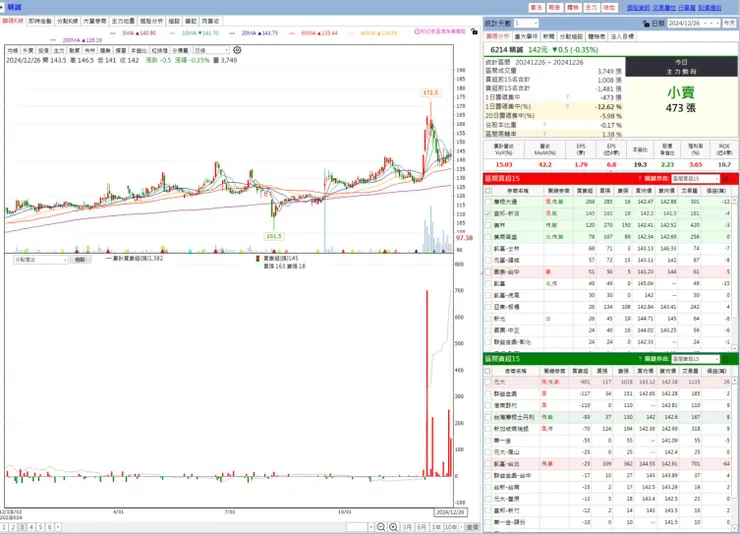740x534 pixels.
Task: Click the 主力 red button in top bar
Action: 591,8
